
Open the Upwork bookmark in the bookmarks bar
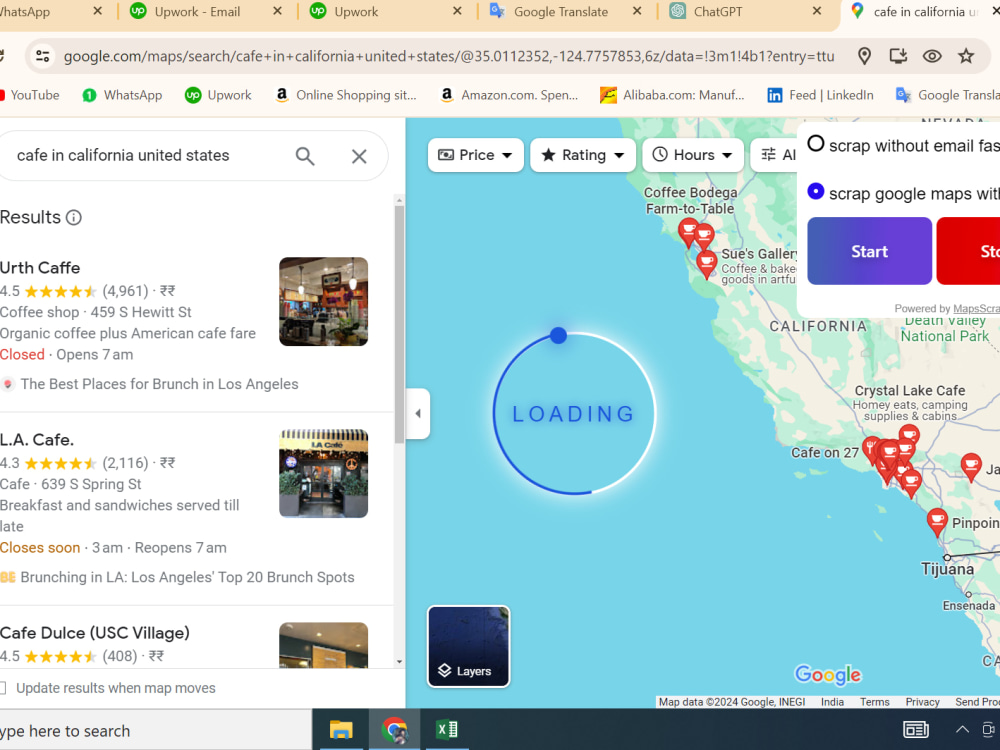218,95
